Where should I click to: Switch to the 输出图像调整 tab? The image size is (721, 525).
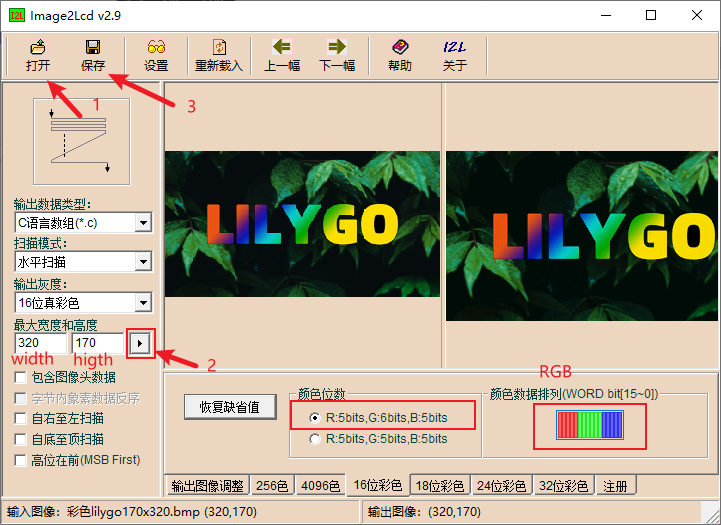pyautogui.click(x=206, y=486)
